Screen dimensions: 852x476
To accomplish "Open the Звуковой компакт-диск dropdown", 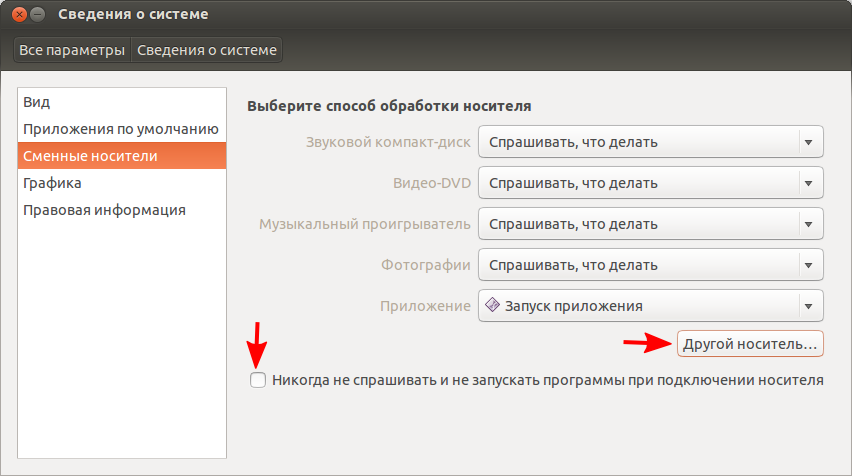I will [x=650, y=142].
